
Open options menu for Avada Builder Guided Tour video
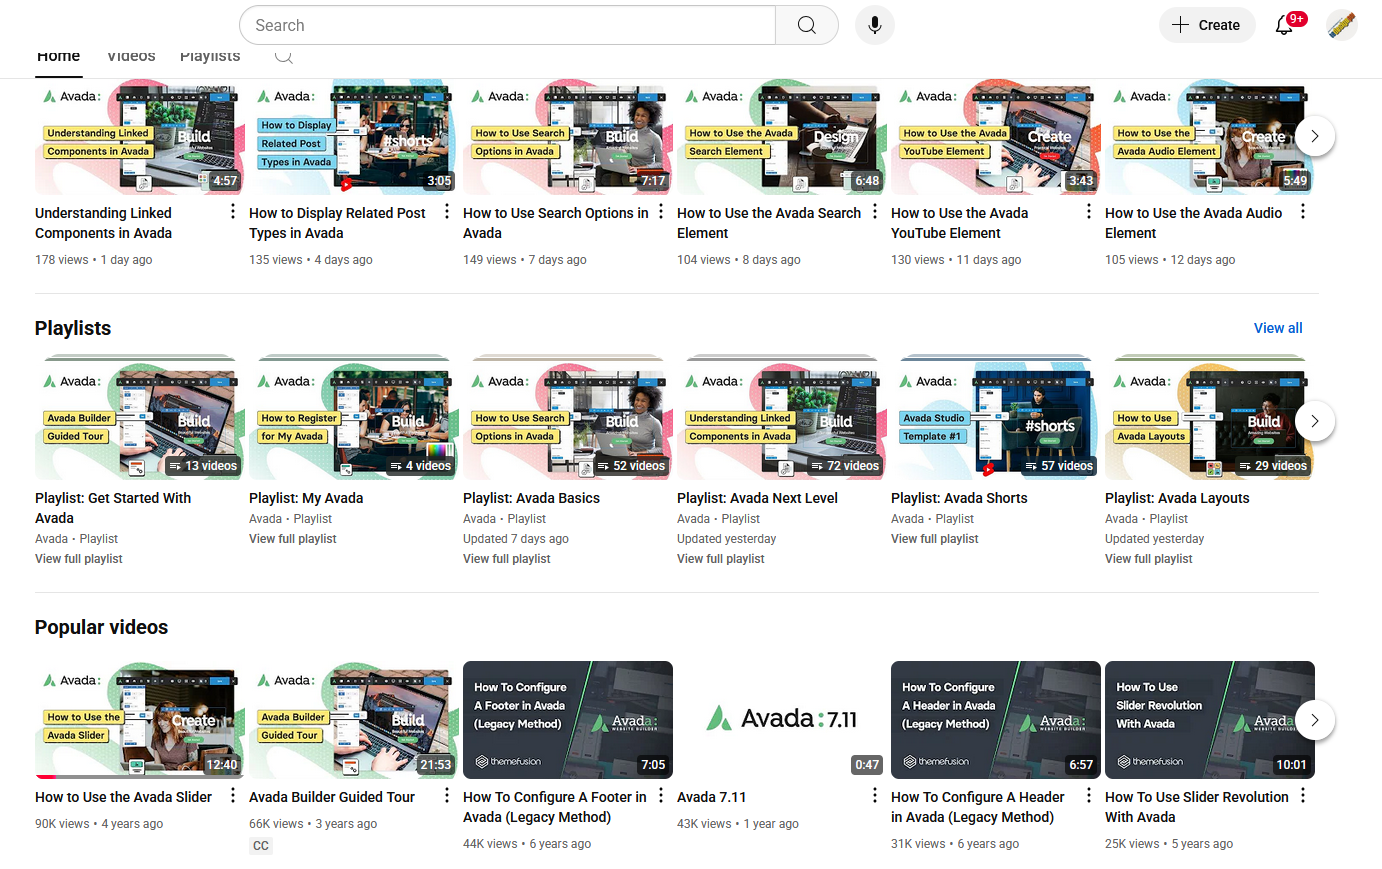447,796
